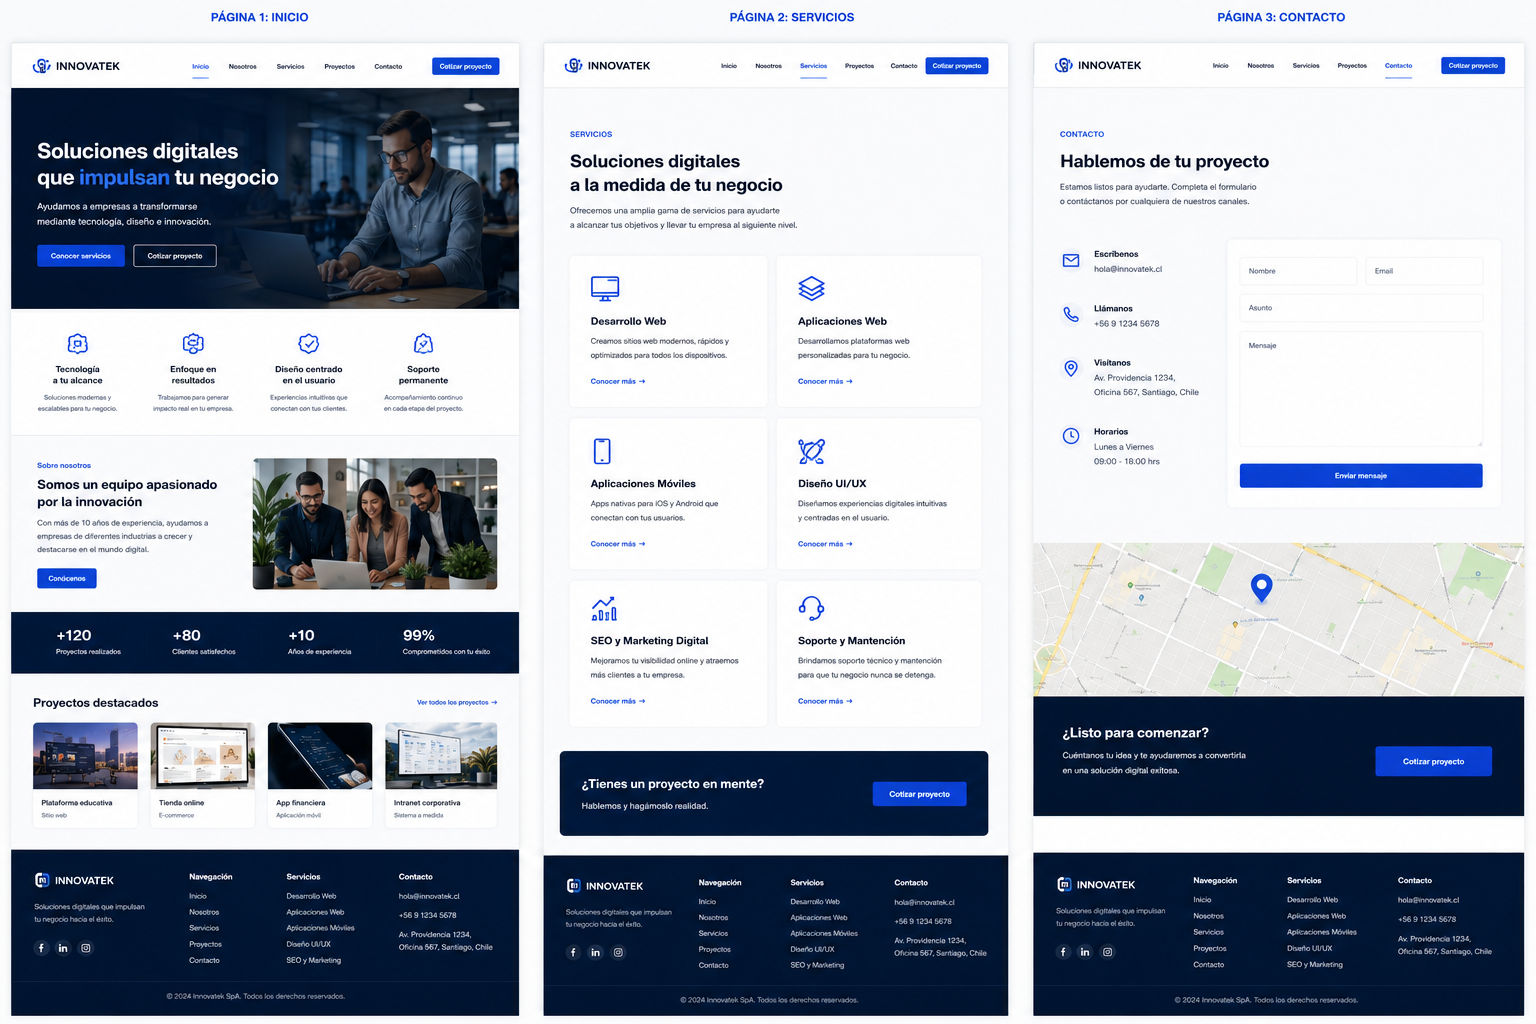Click the Aplicaciones Web layers icon
This screenshot has width=1536, height=1024.
click(811, 289)
